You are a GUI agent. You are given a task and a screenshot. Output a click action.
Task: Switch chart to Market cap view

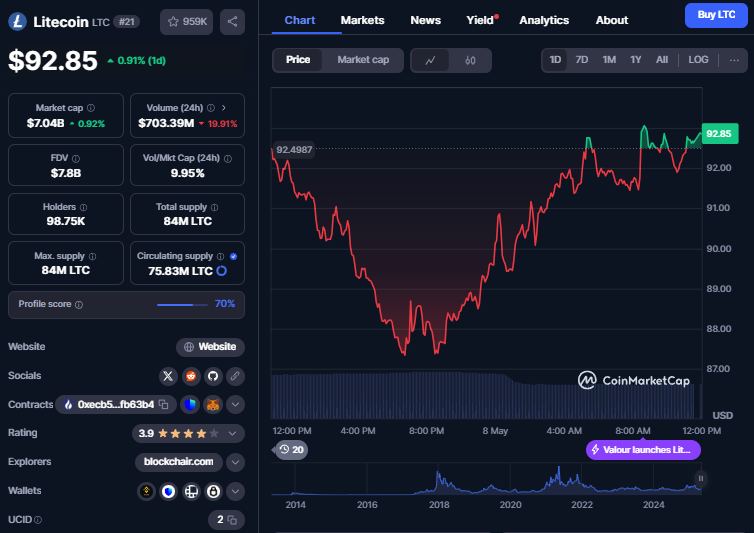tap(363, 60)
